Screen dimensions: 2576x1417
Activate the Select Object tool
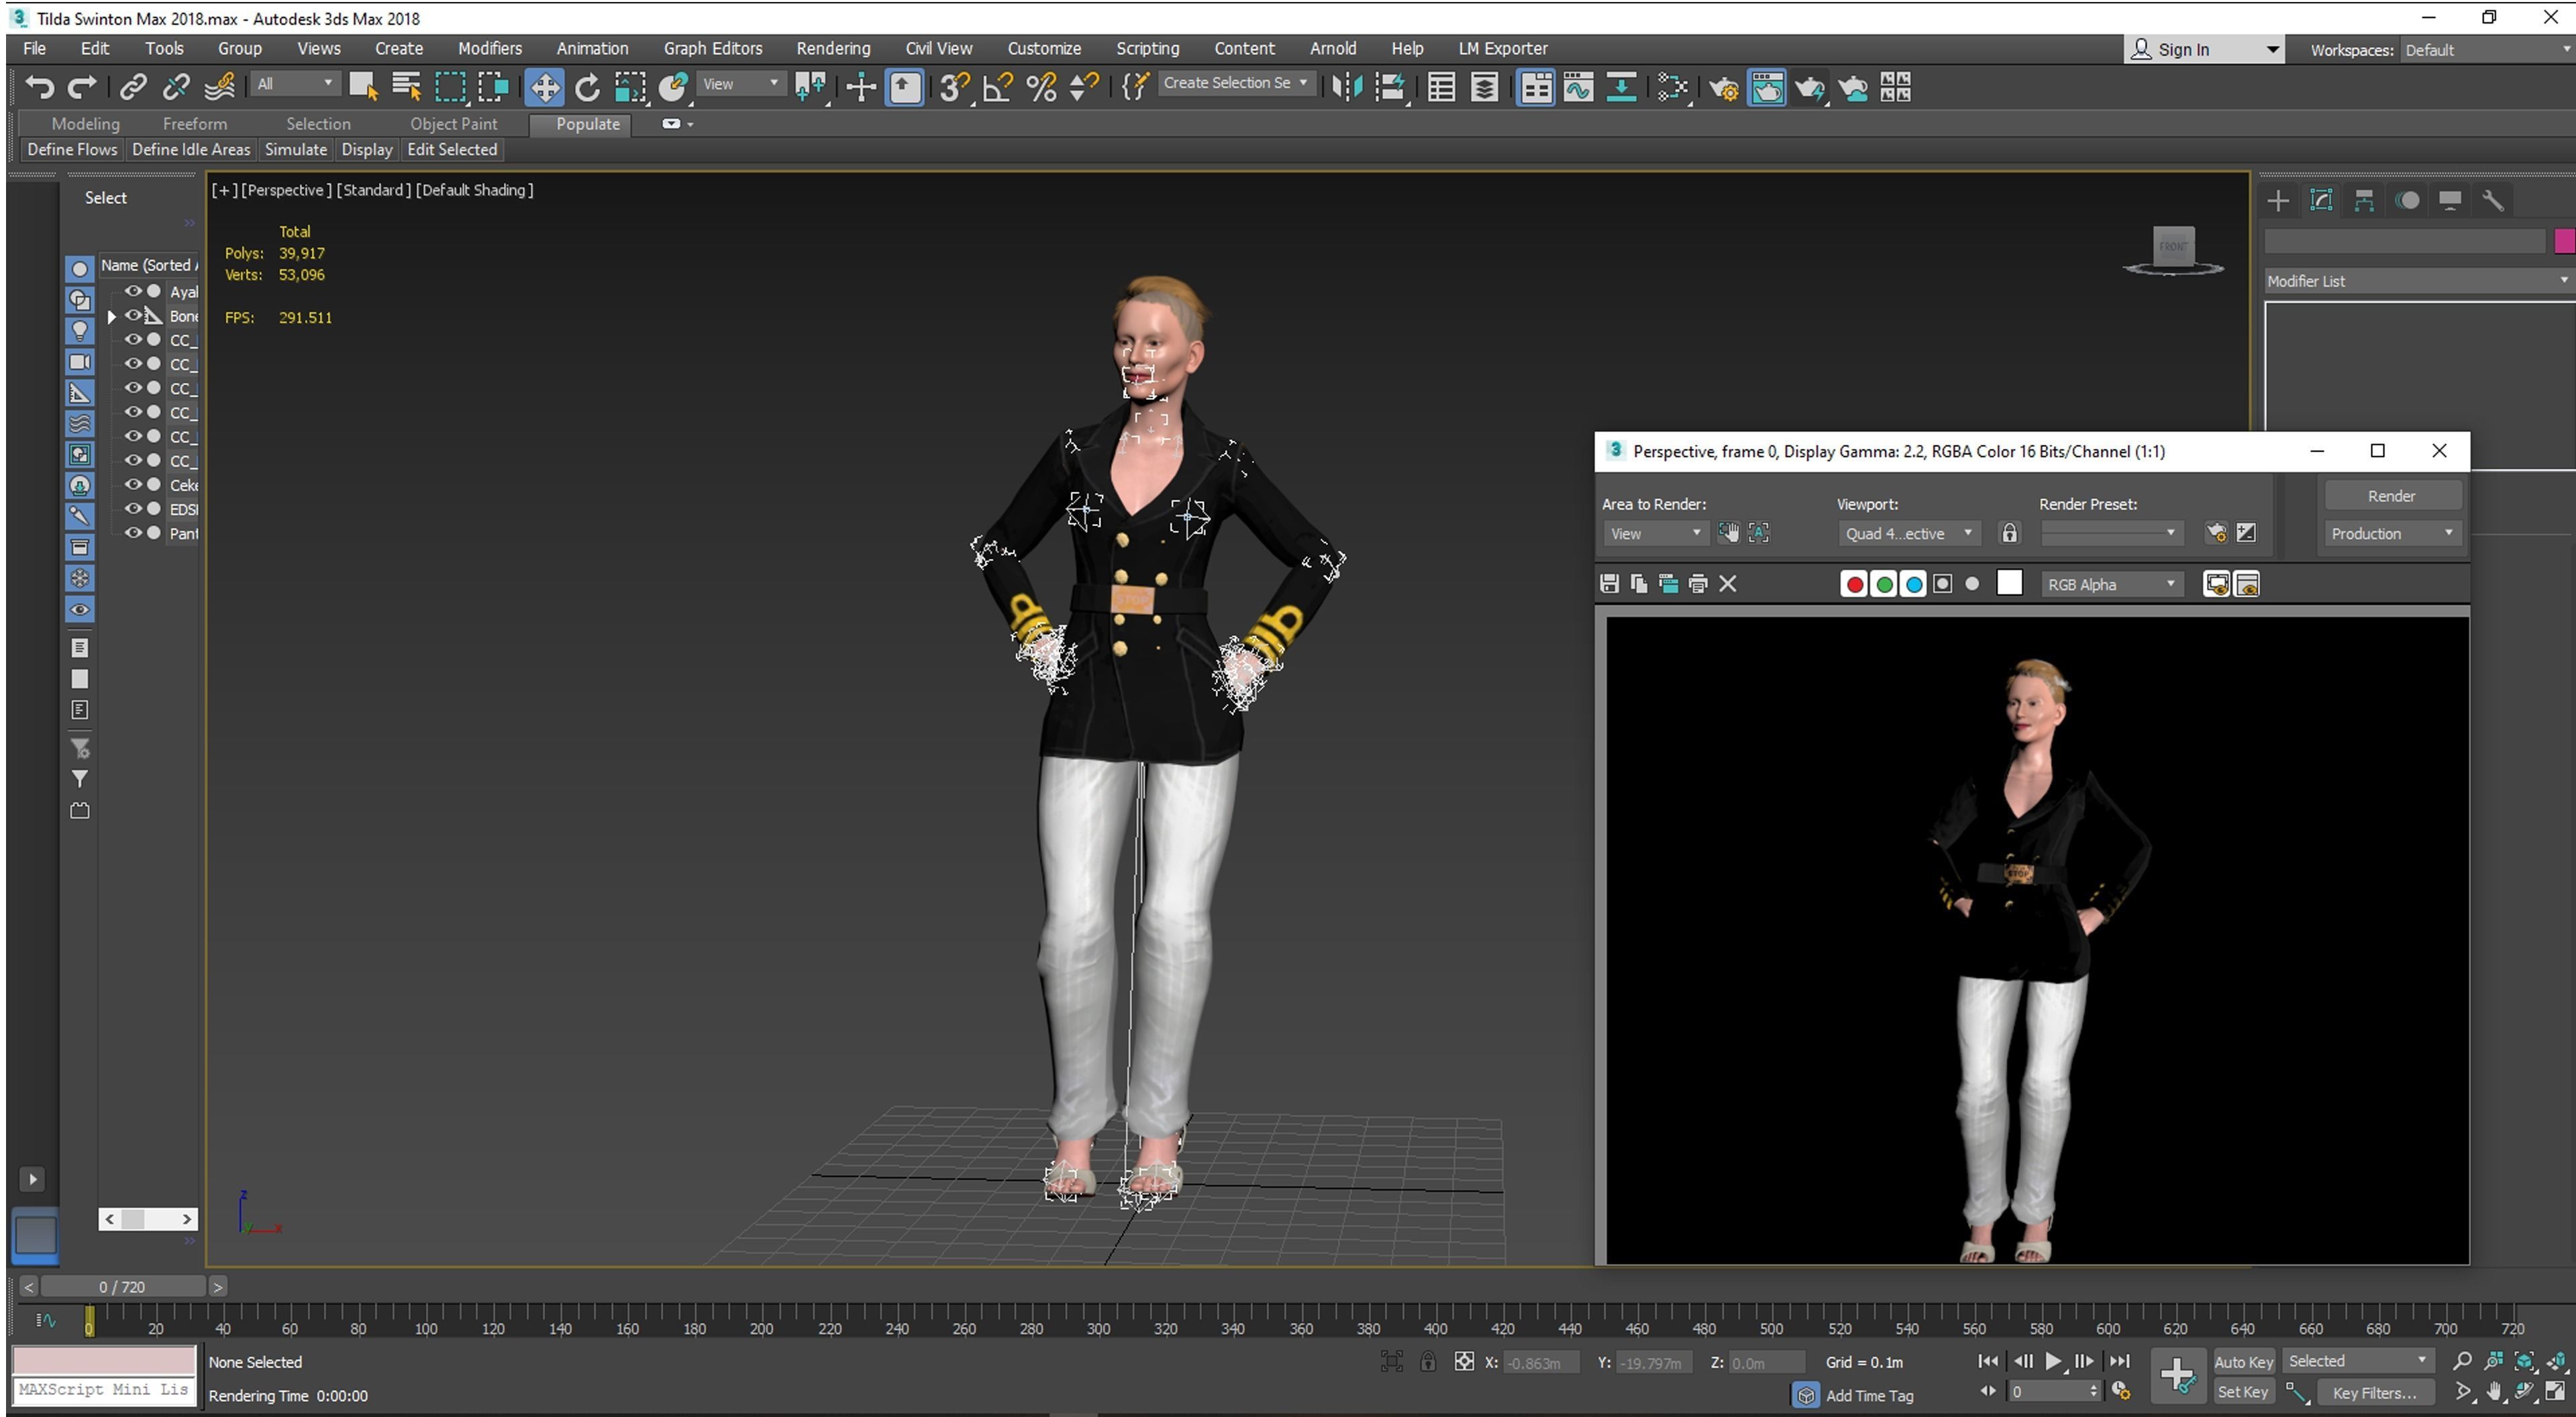pyautogui.click(x=362, y=87)
